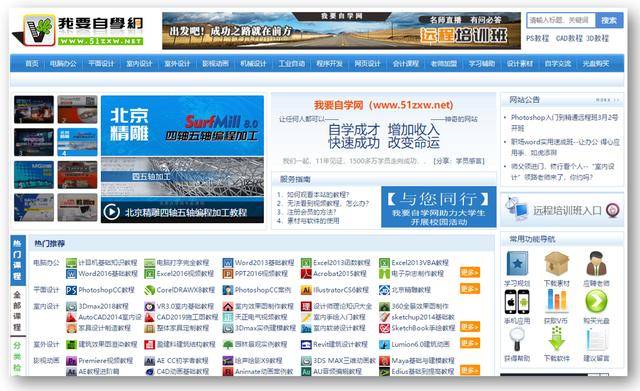Open the 职场word实用速成班 announcement link
Viewport: 640px width, 391px height.
pyautogui.click(x=565, y=147)
